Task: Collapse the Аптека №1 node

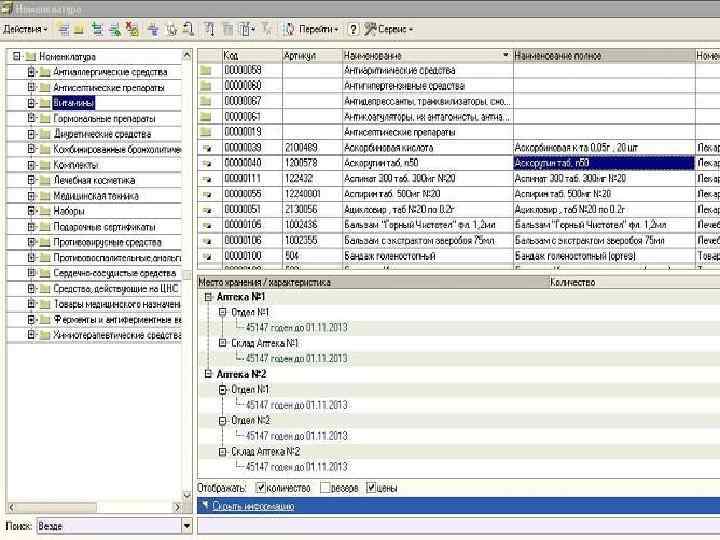Action: pos(207,297)
